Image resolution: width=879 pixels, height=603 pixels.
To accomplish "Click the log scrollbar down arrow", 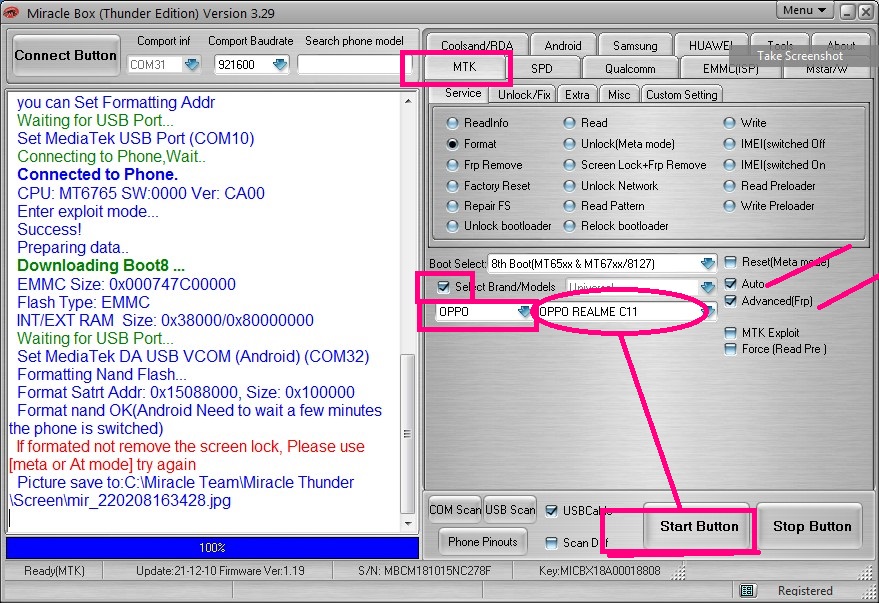I will click(408, 523).
